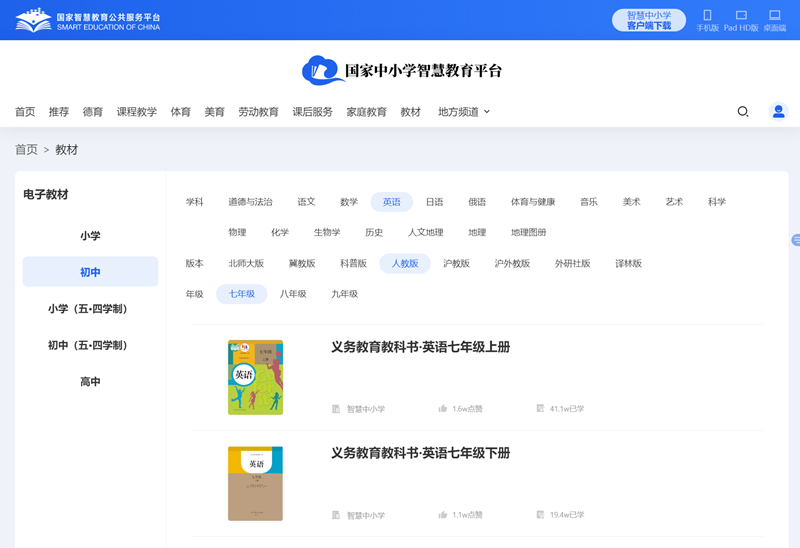Click the floating side widget icon

[796, 240]
